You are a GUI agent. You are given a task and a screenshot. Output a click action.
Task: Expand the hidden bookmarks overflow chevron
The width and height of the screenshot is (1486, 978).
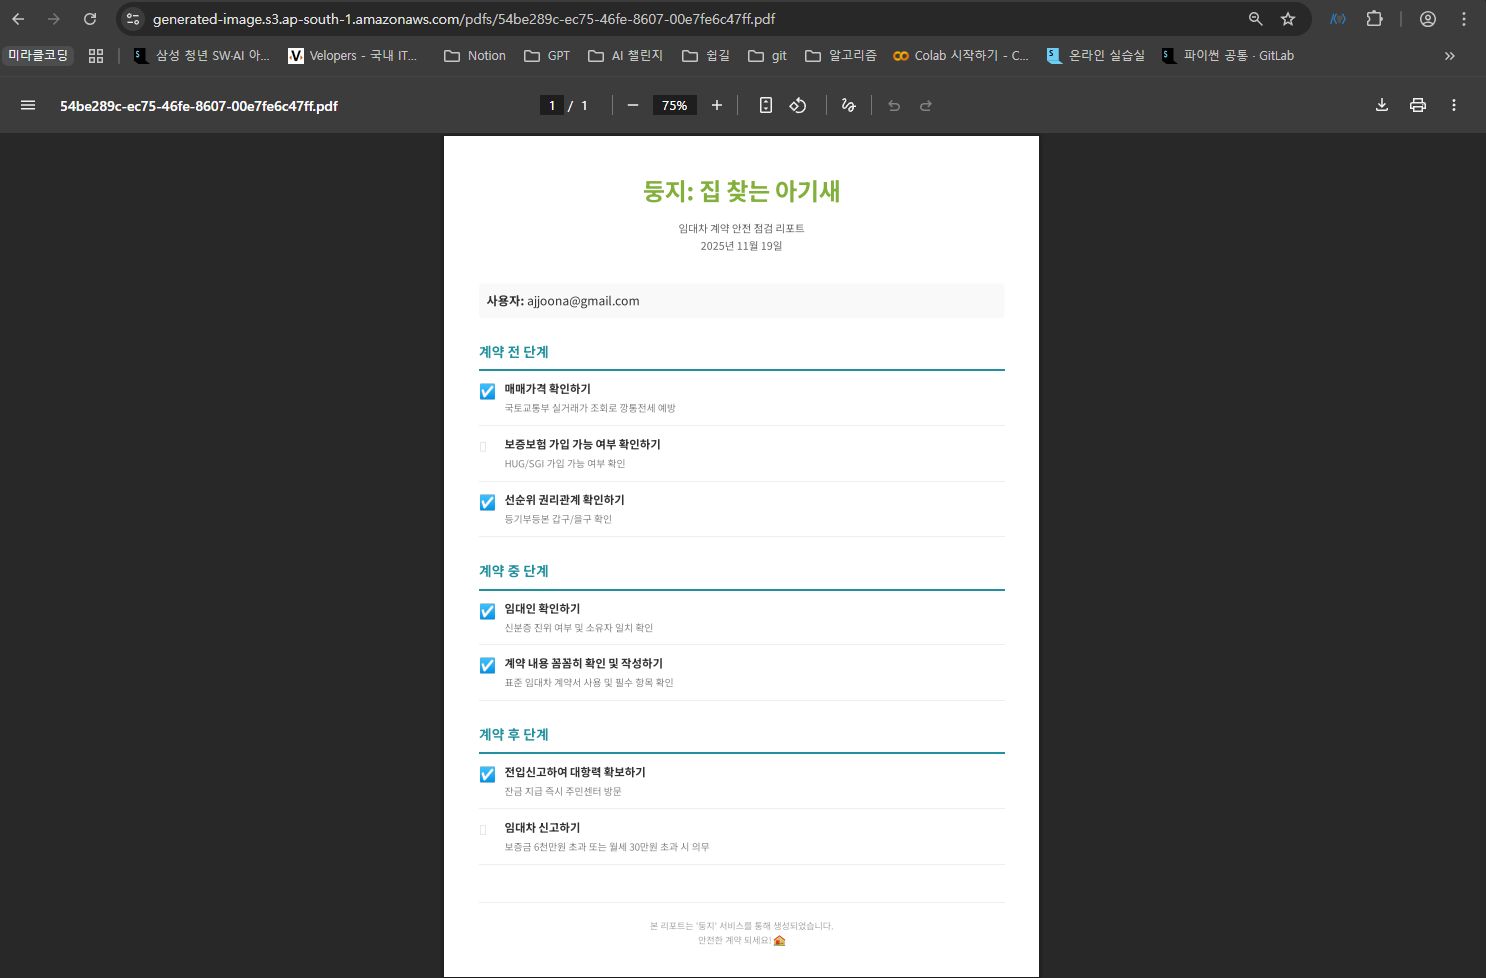tap(1449, 56)
